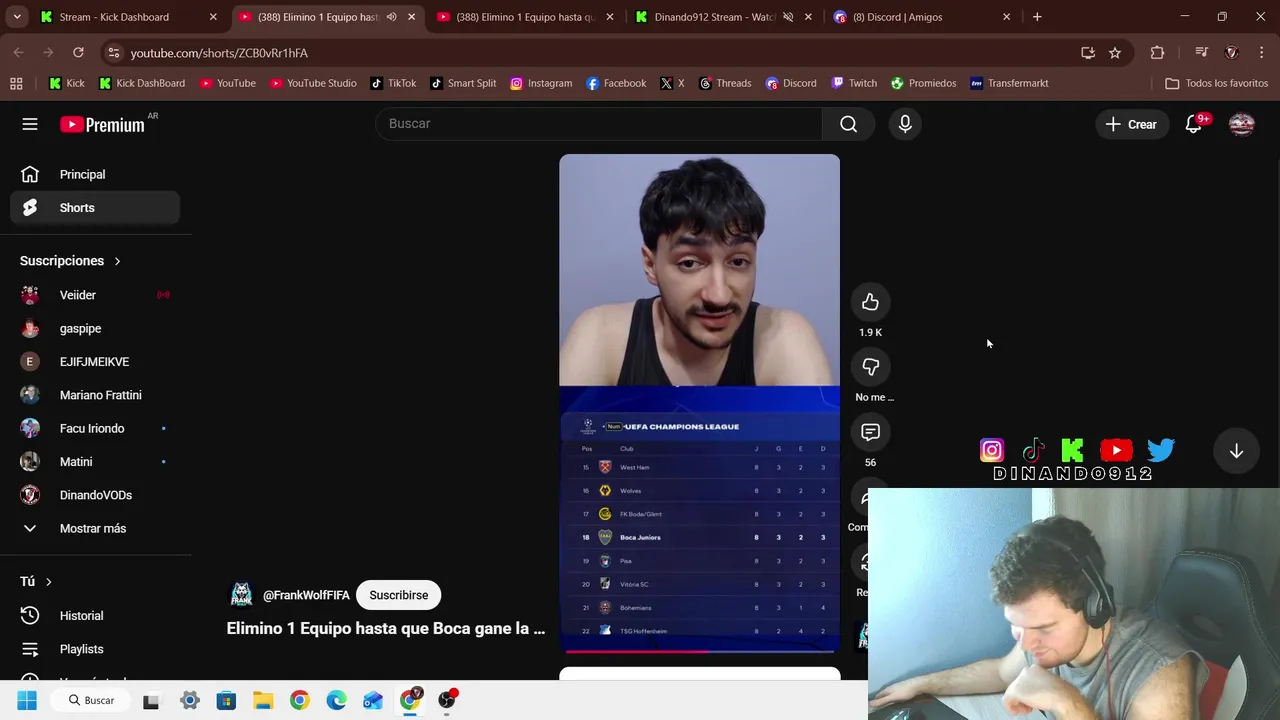This screenshot has width=1280, height=720.
Task: Open Settings gear in taskbar
Action: (189, 700)
